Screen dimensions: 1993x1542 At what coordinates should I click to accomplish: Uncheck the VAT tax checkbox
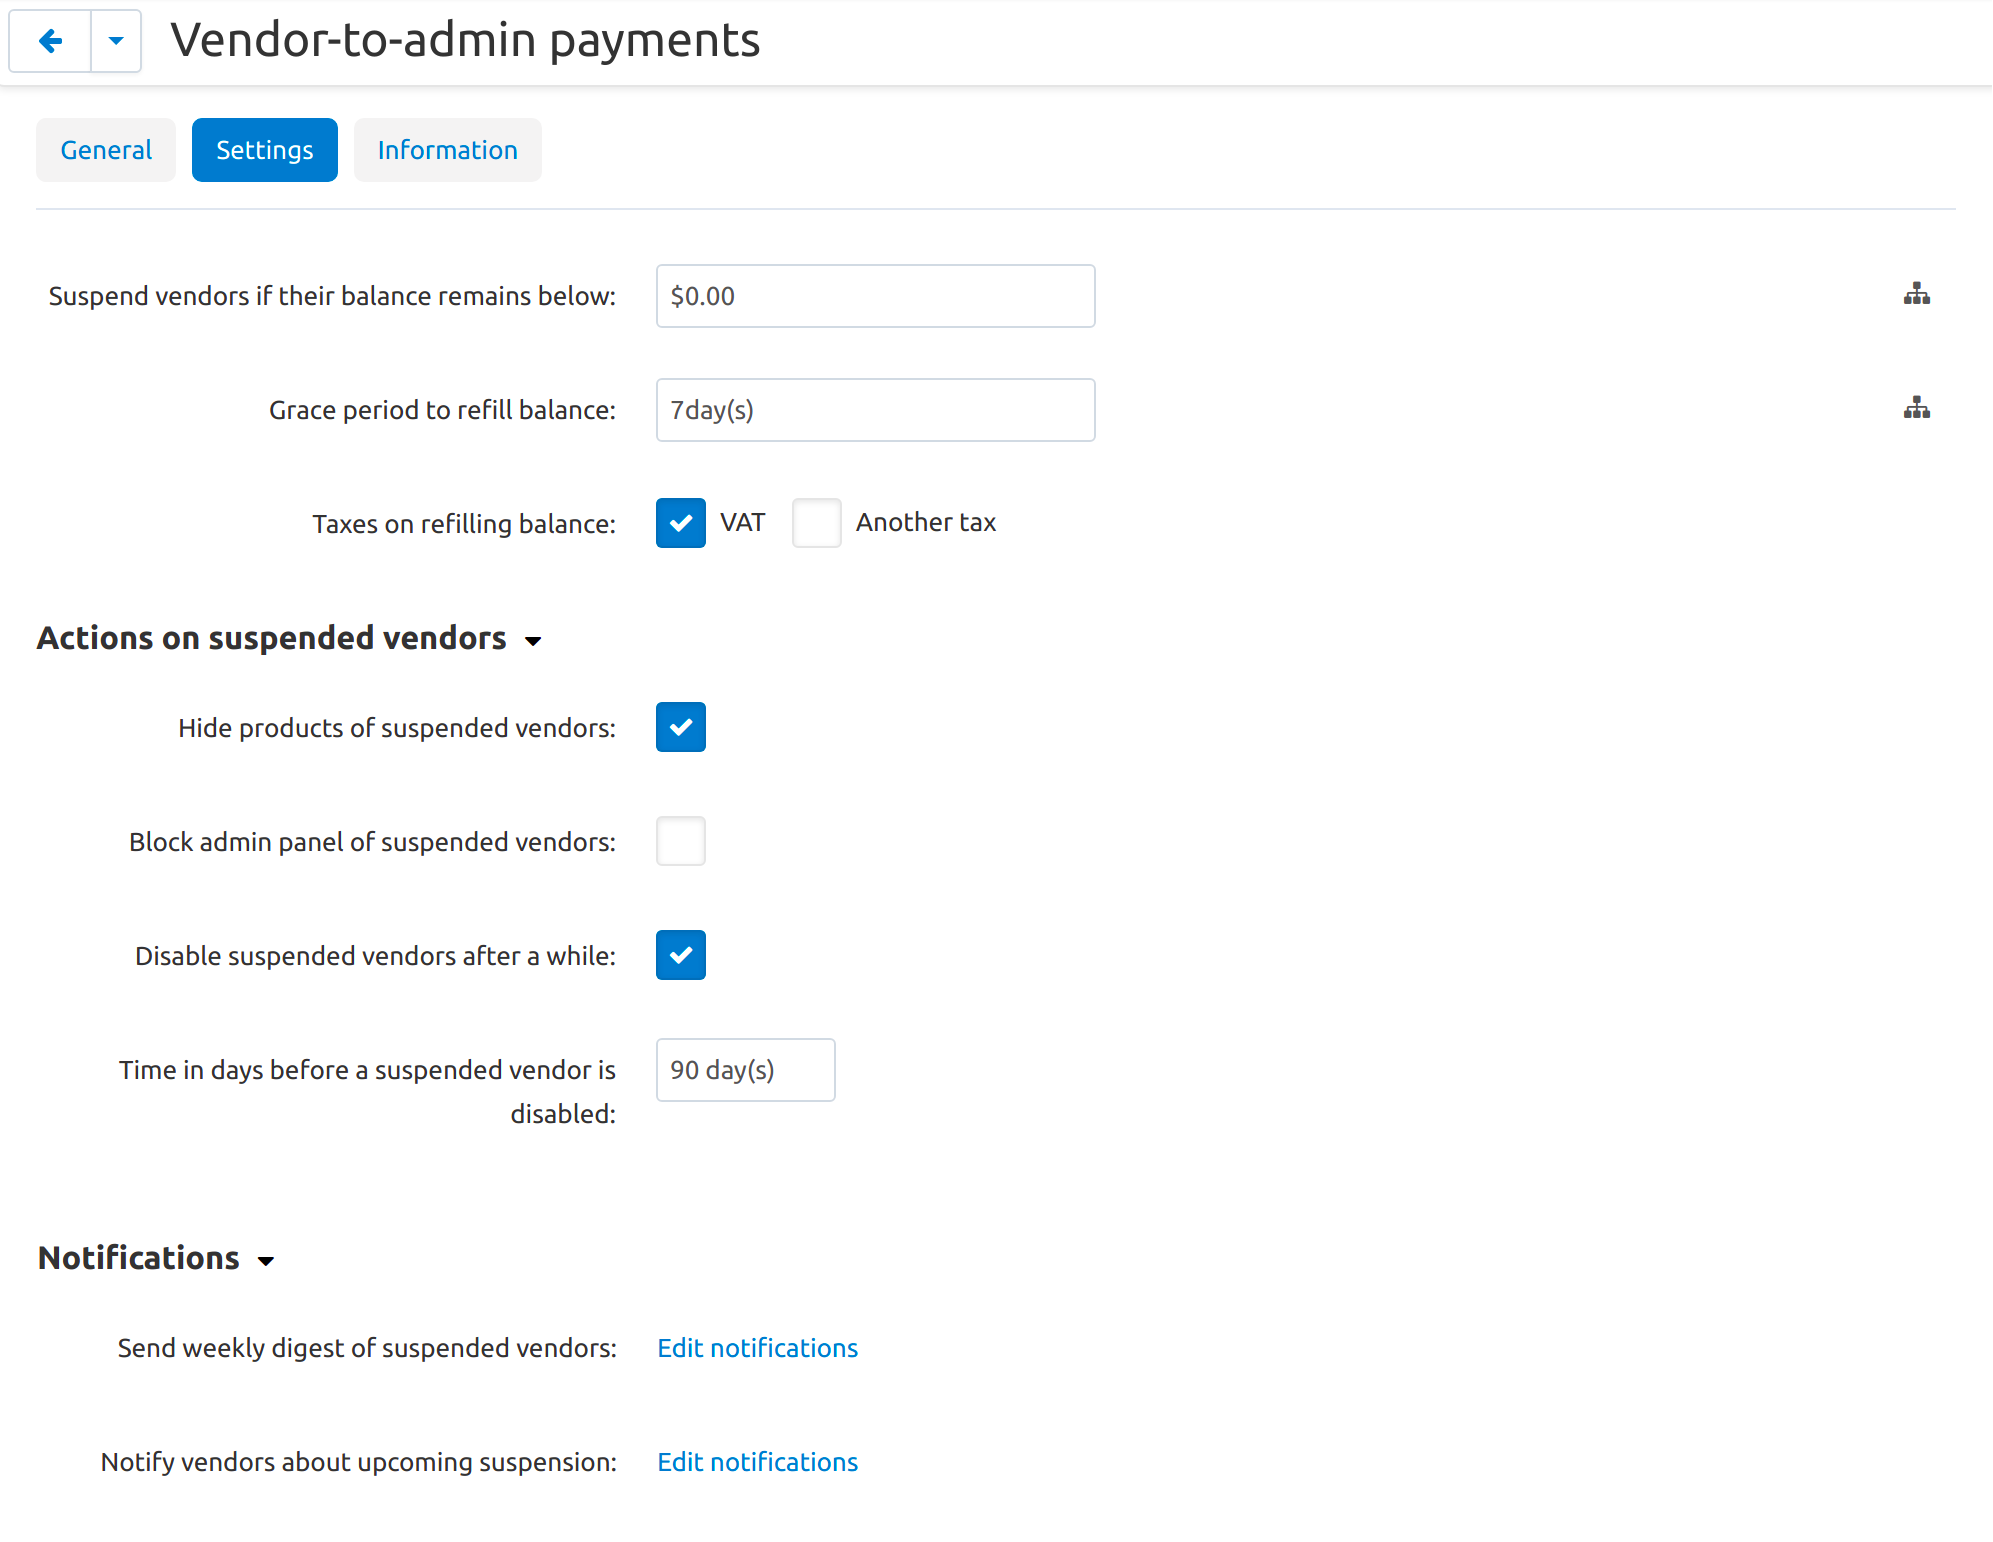(681, 523)
